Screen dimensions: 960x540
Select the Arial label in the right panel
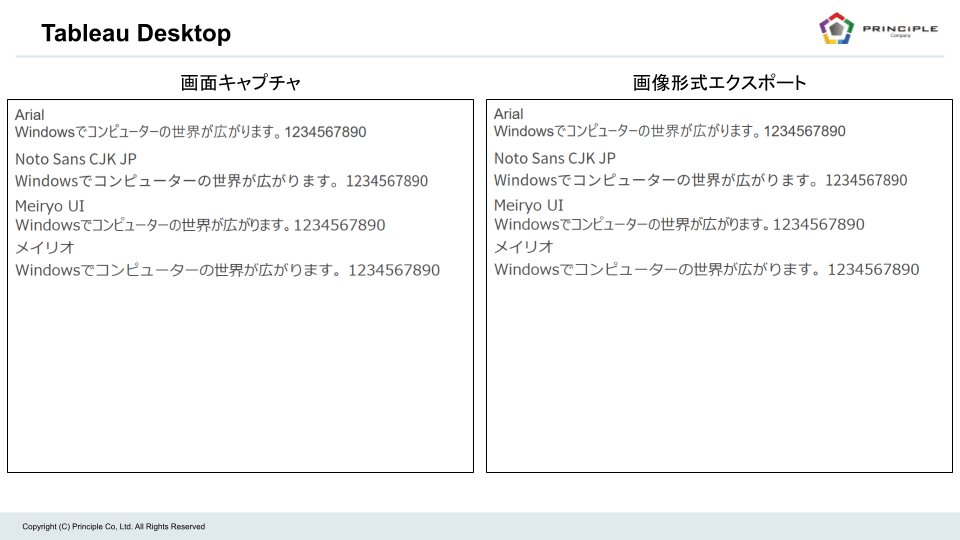click(x=509, y=114)
